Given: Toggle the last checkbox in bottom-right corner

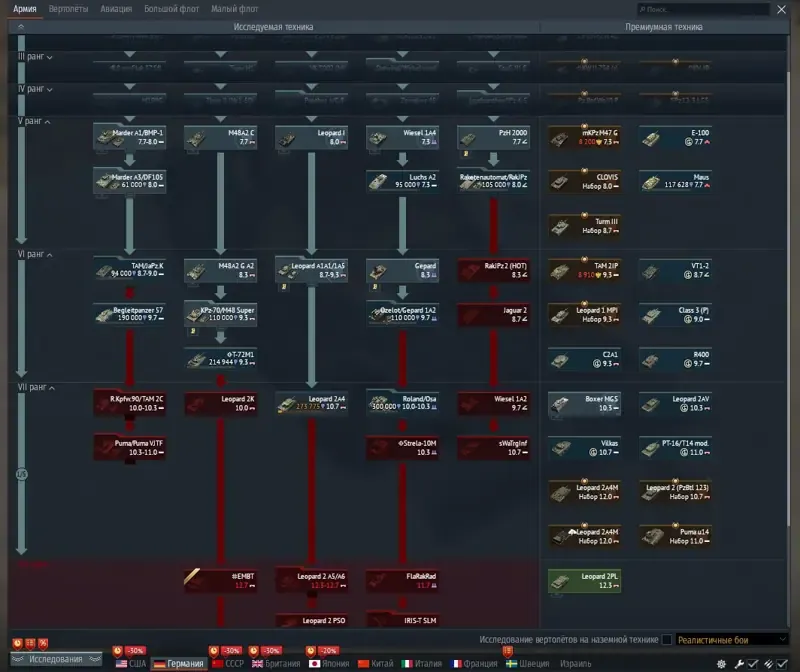Looking at the screenshot, I should point(782,664).
